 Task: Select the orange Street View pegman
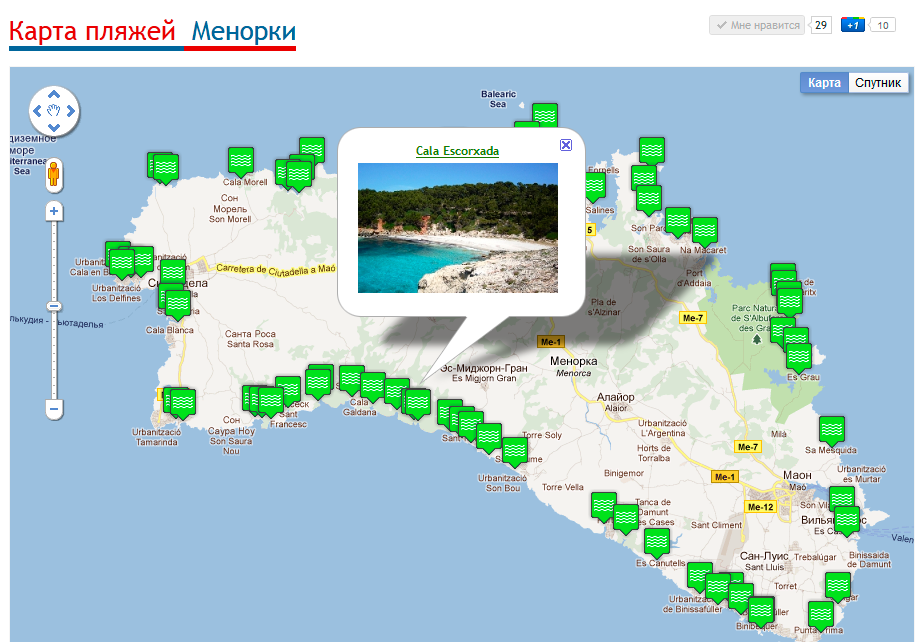pos(54,175)
